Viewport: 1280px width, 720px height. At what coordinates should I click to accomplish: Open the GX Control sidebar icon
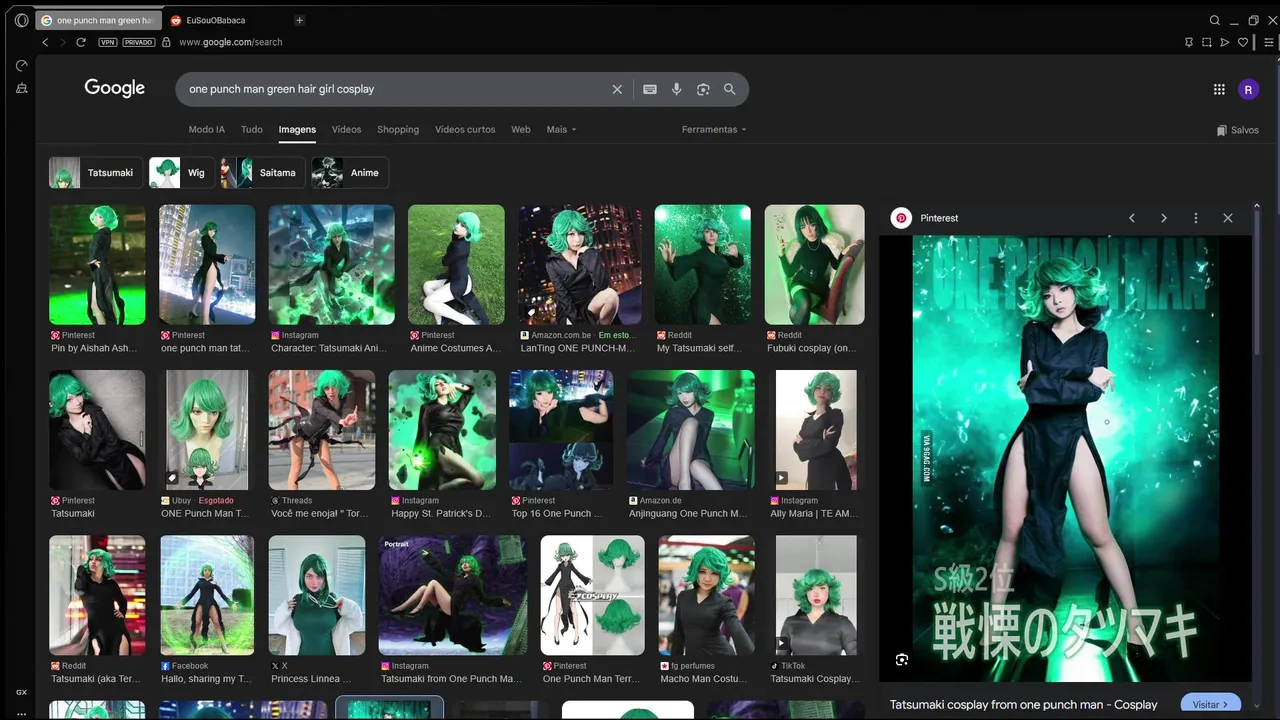[21, 692]
